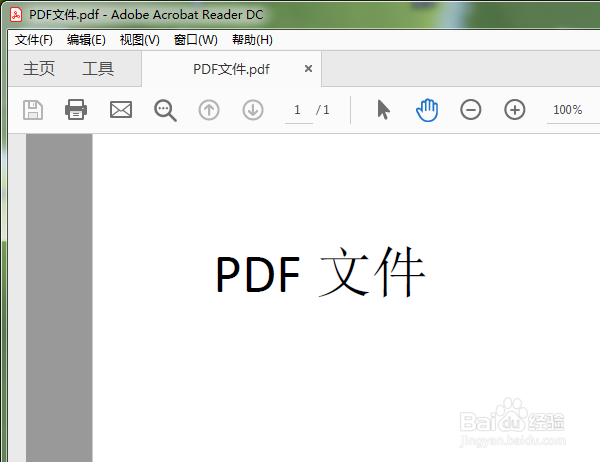Switch to the 主页 tab
Viewport: 600px width, 462px height.
click(x=39, y=69)
